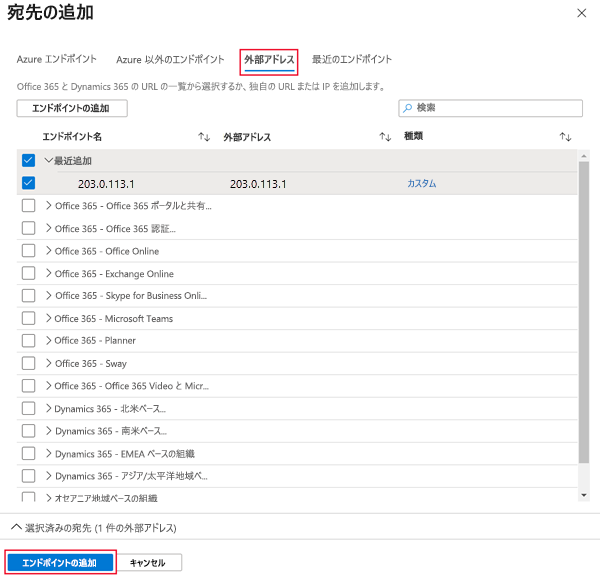Expand Skype for Business Online group

49,295
